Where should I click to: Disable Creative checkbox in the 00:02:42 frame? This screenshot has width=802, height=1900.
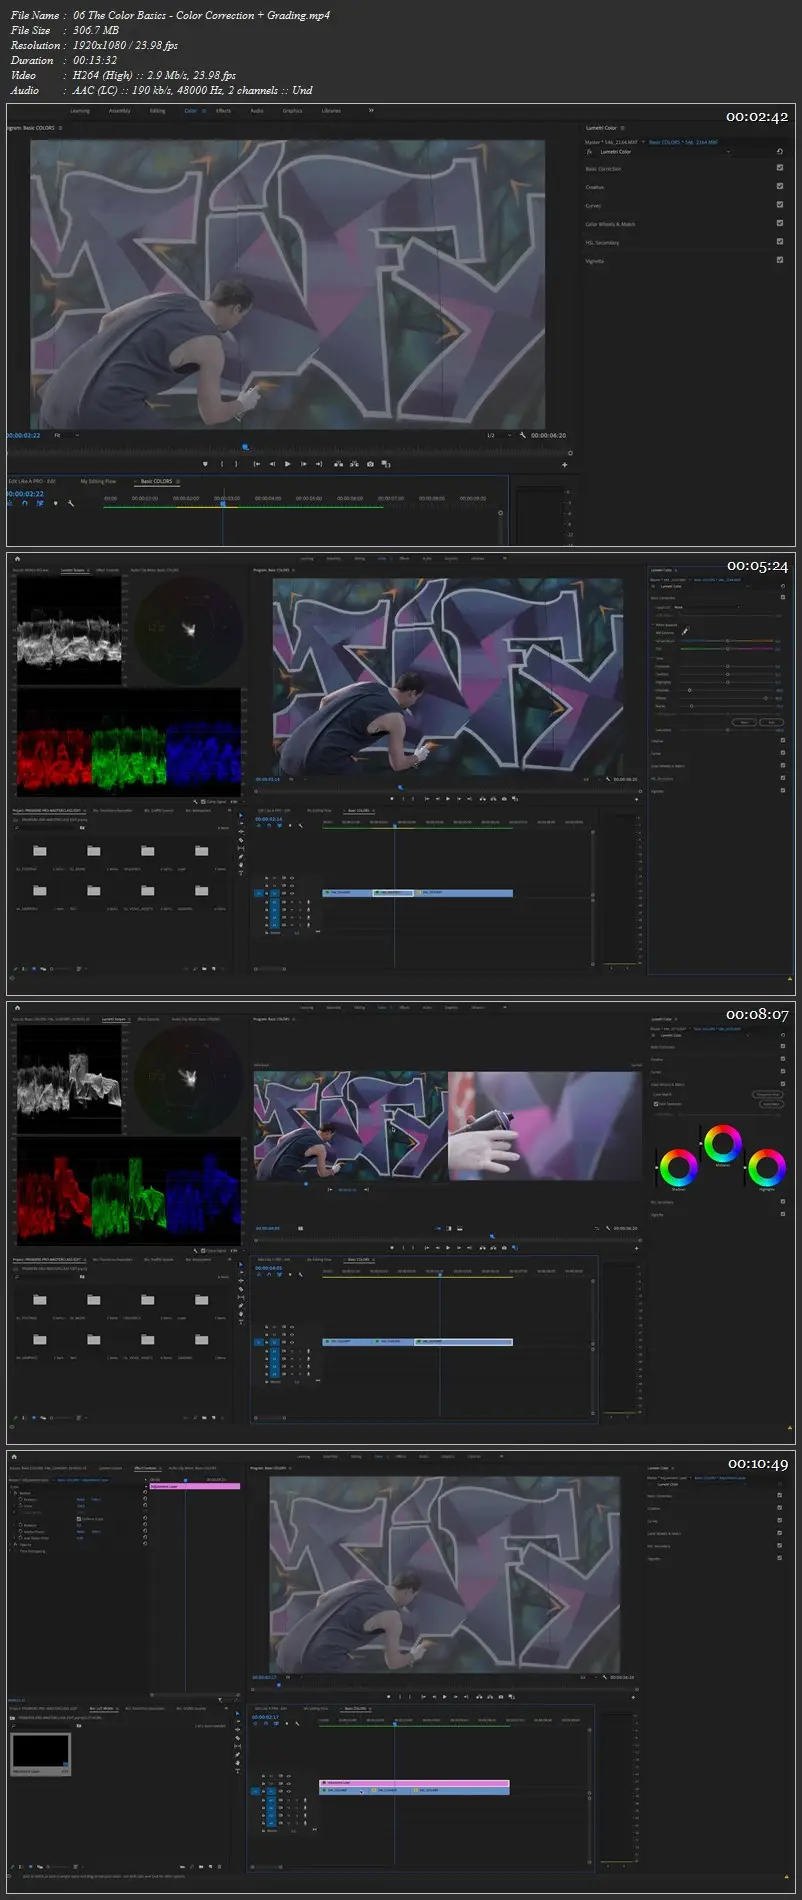click(x=780, y=186)
